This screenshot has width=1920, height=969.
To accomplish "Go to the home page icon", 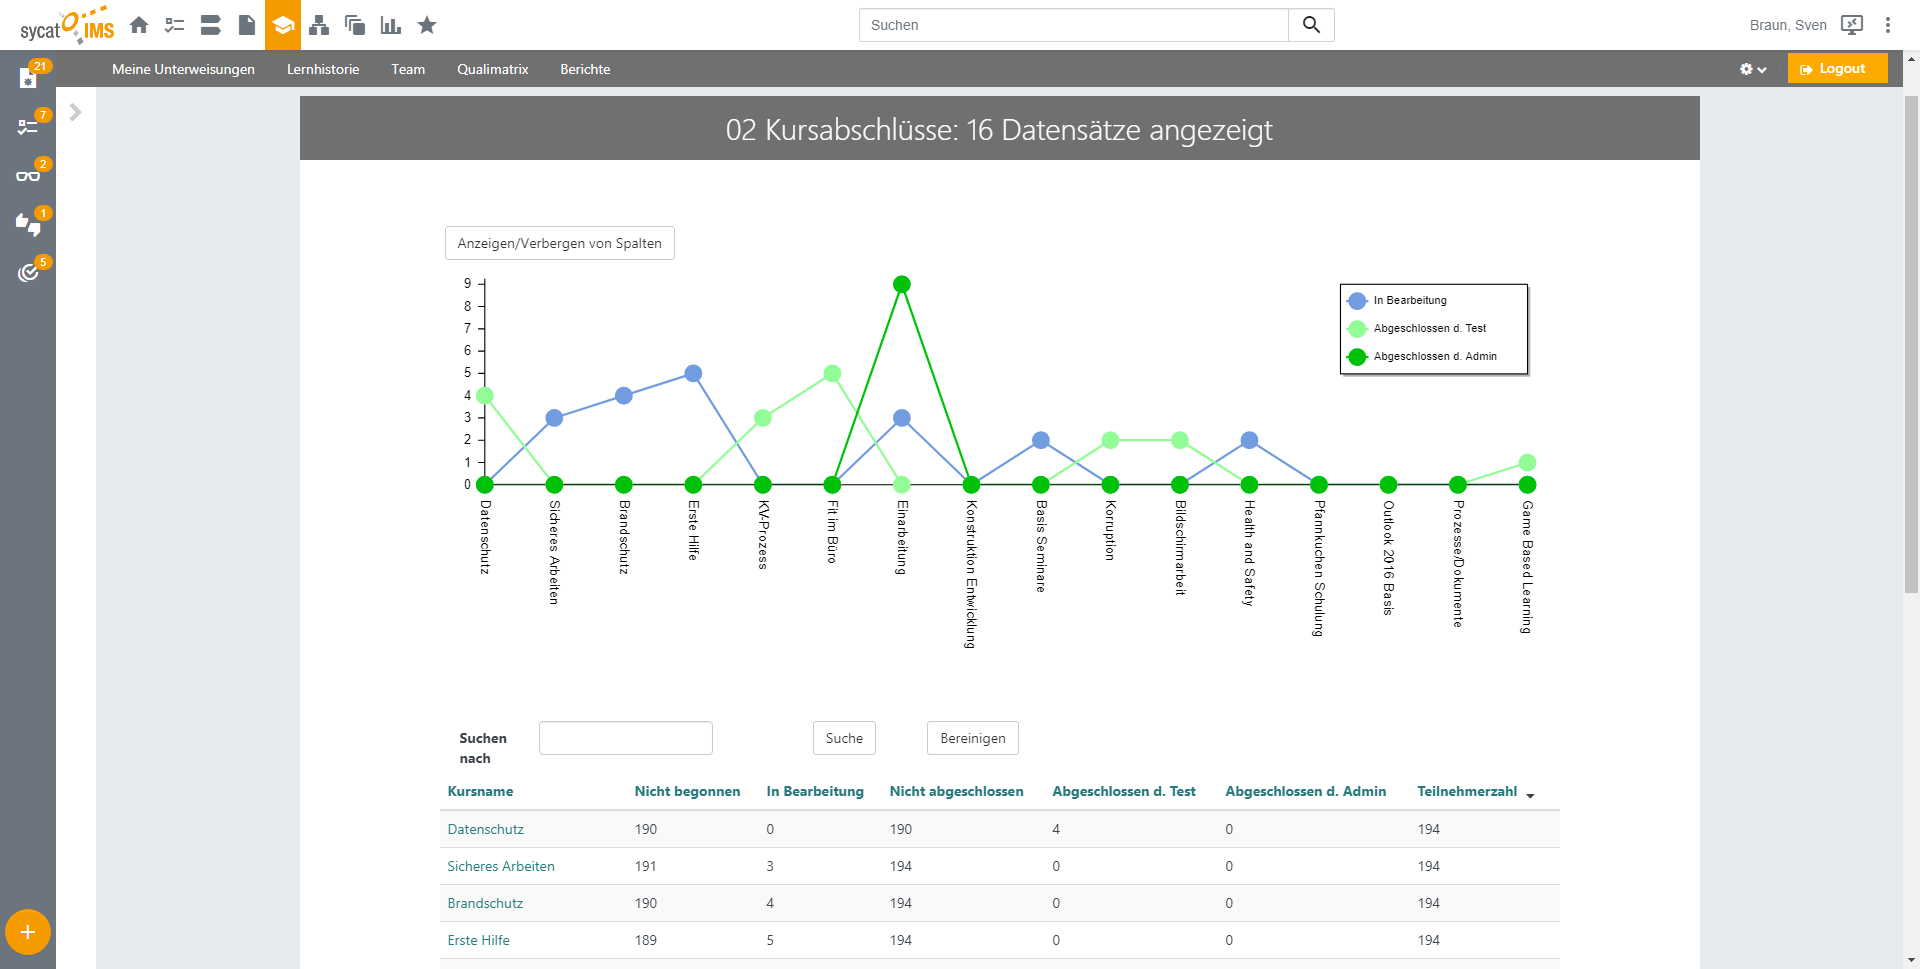I will 139,25.
